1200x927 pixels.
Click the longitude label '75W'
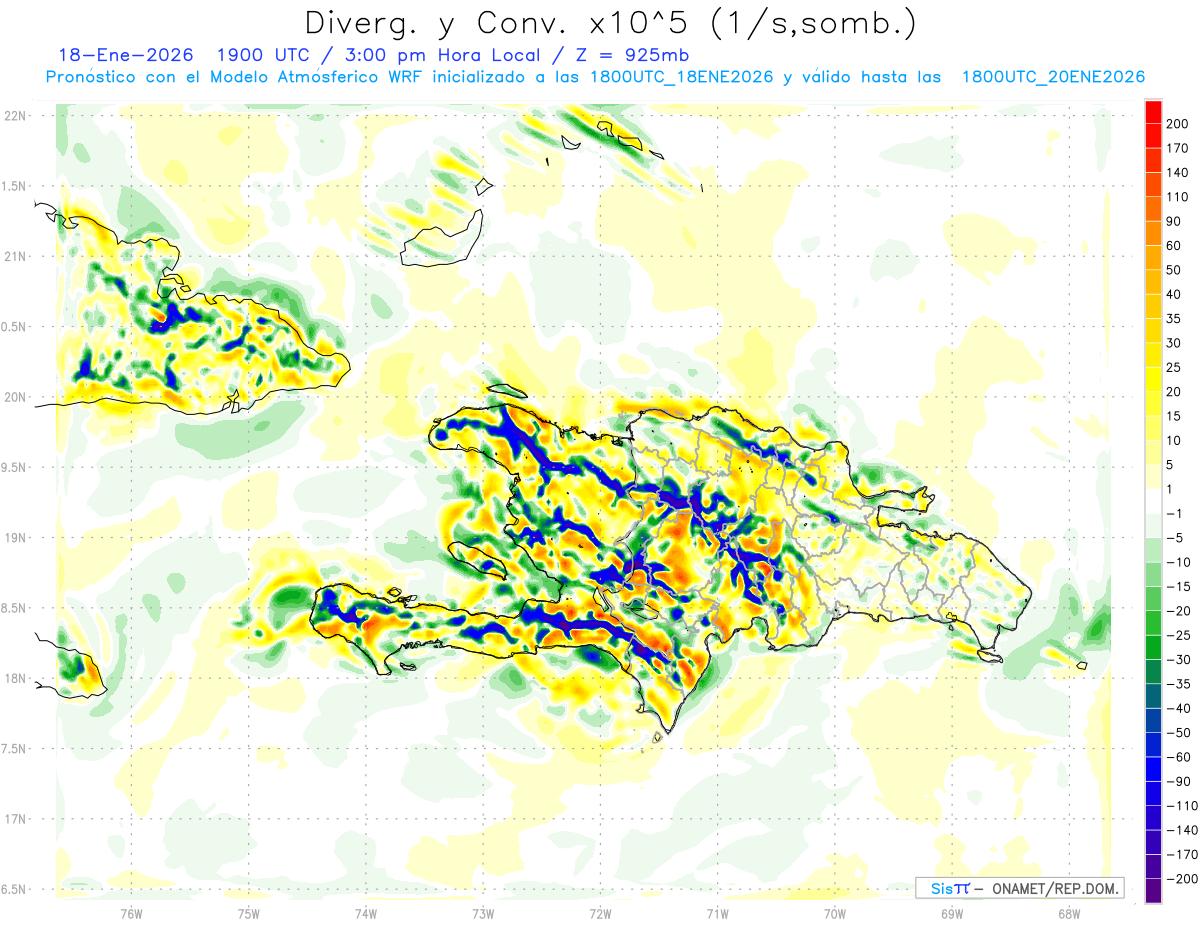pos(248,912)
